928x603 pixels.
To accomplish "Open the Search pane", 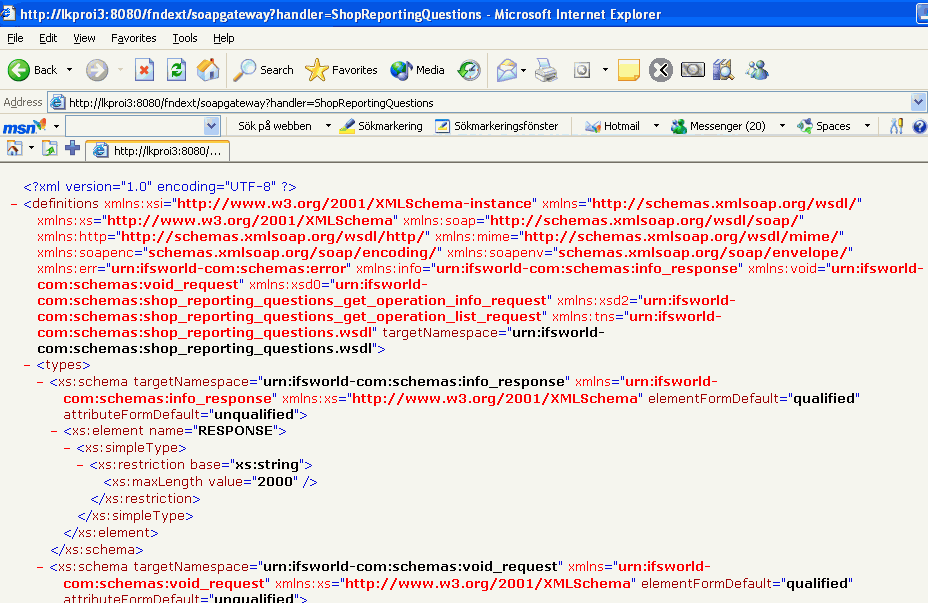I will click(264, 70).
